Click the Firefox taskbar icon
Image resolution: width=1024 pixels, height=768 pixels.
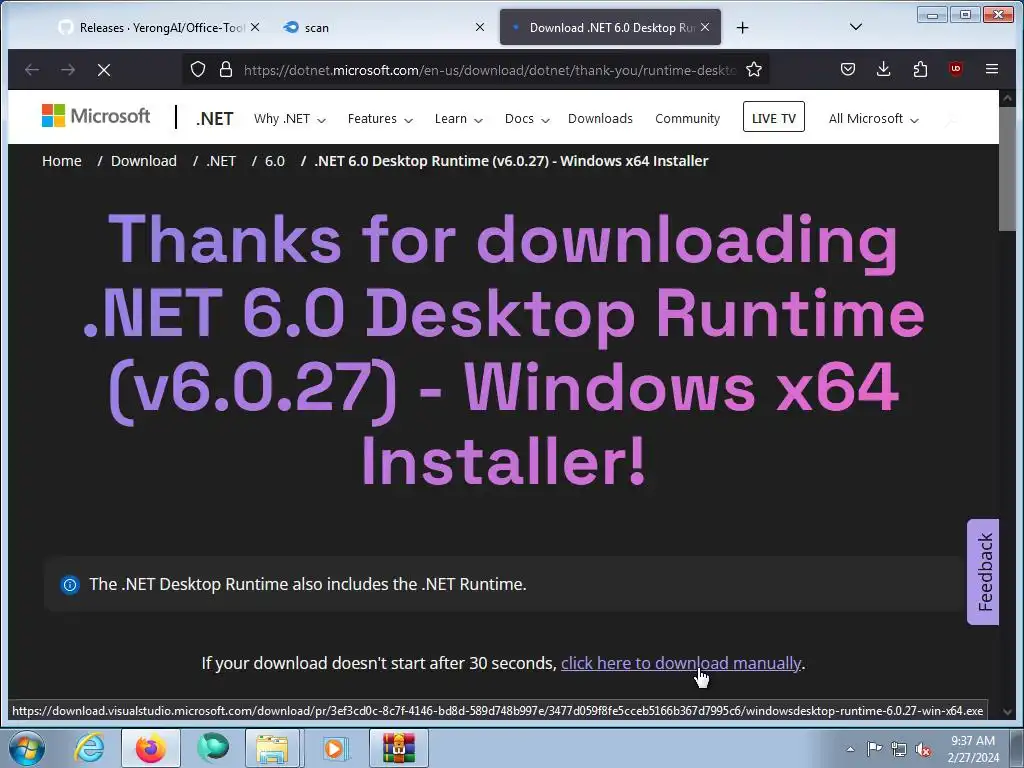coord(150,748)
